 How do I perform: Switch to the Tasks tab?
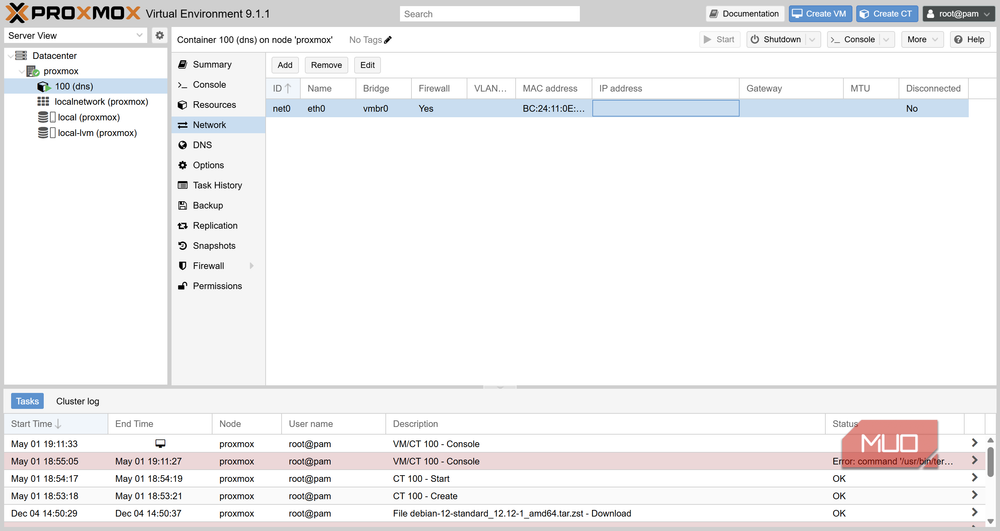(27, 401)
